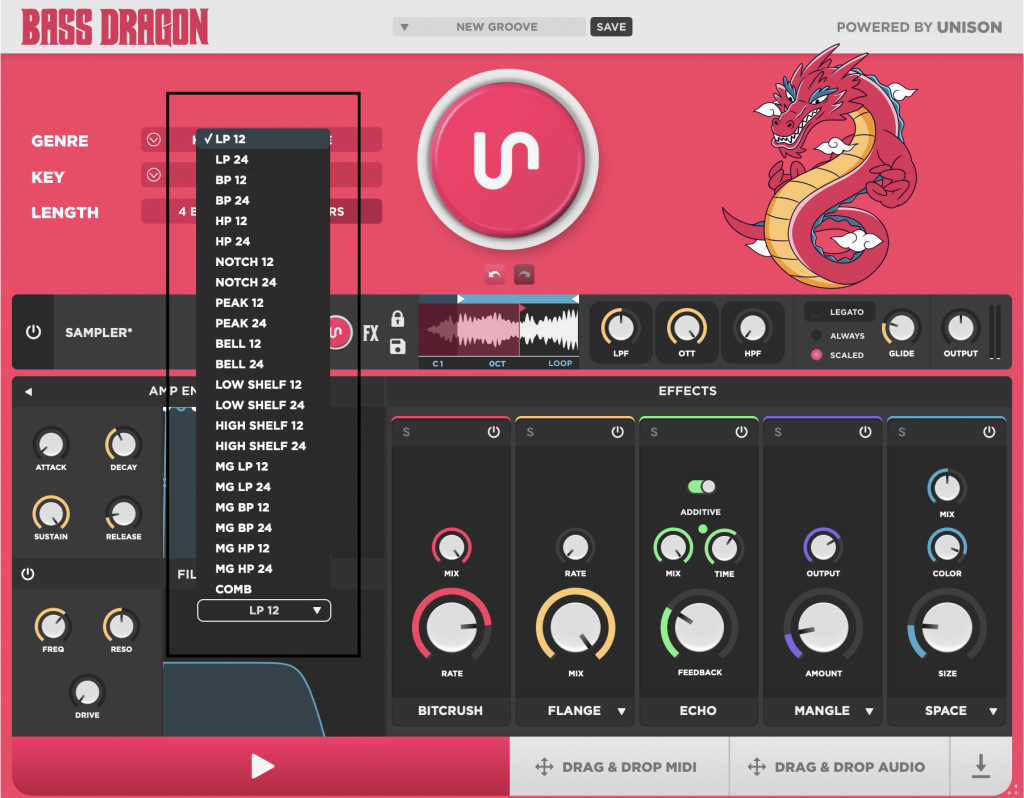The image size is (1024, 798).
Task: Click the SAVE button in the top bar
Action: (611, 27)
